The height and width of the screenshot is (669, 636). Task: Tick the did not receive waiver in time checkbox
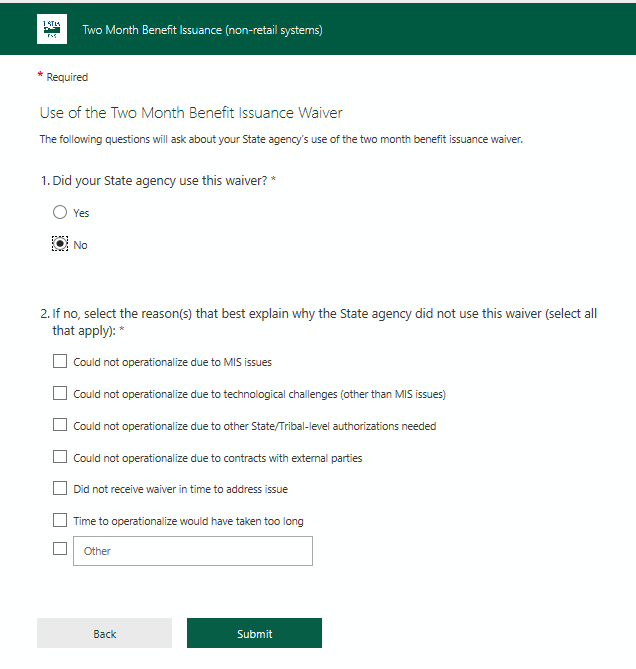pos(60,488)
